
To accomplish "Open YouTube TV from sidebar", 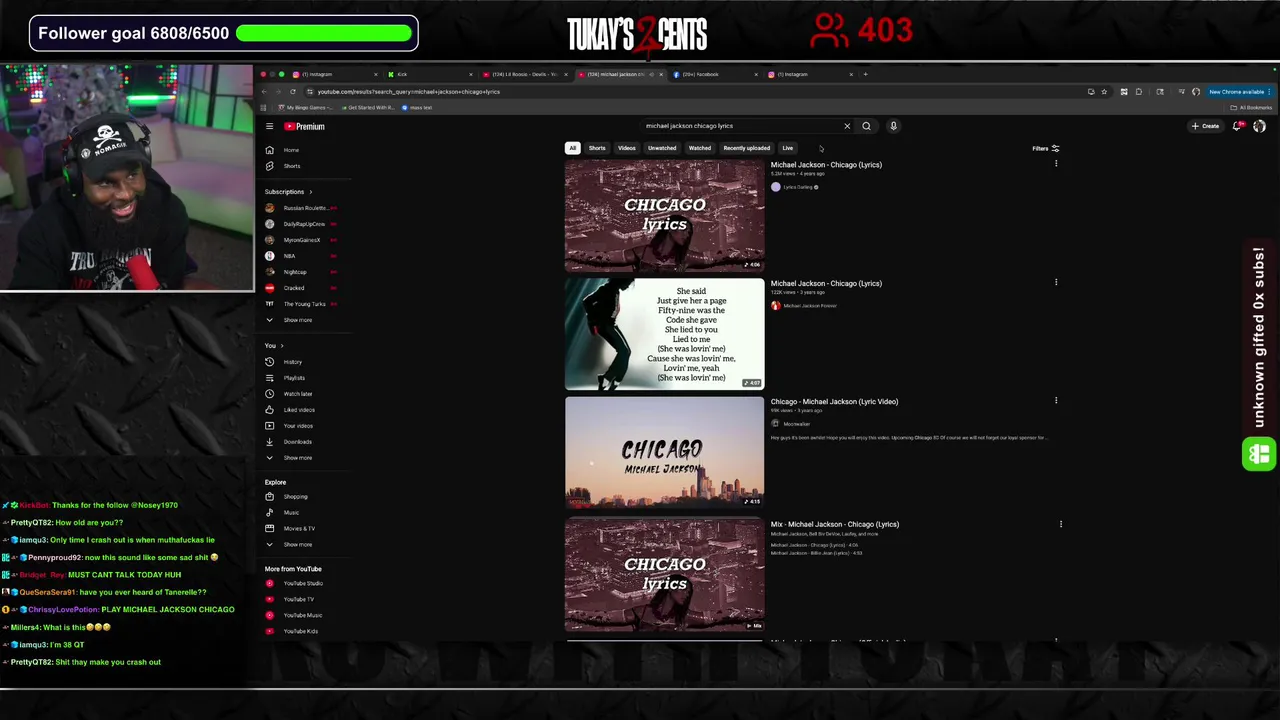I will tap(298, 600).
